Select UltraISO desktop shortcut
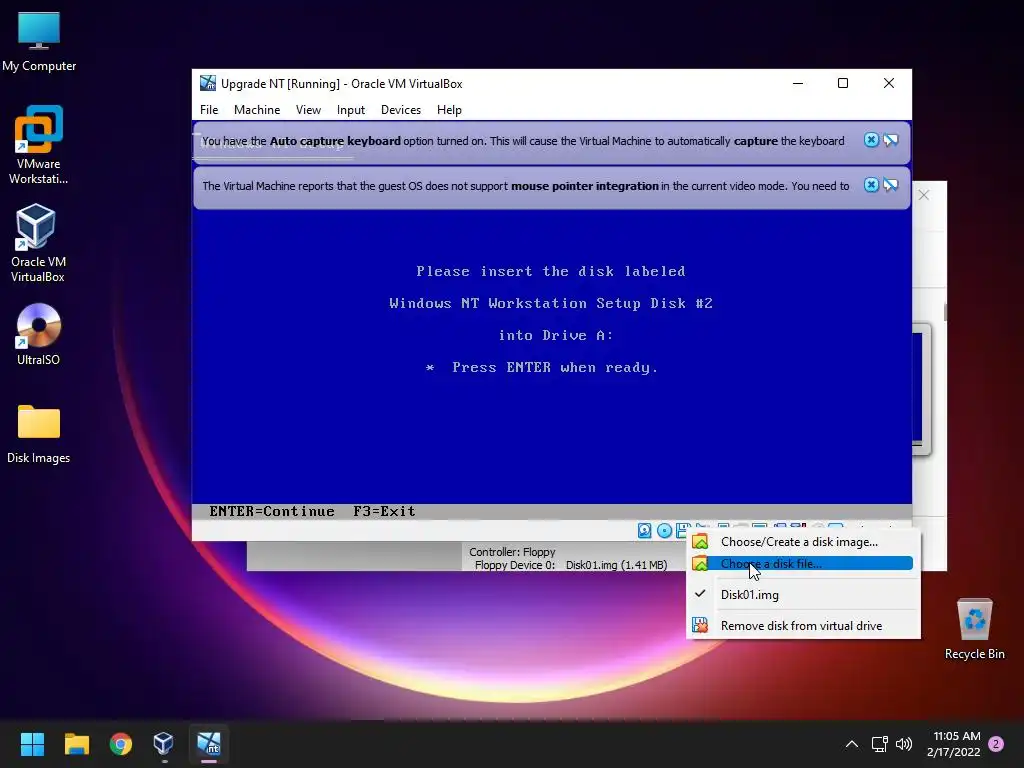1024x768 pixels. click(39, 334)
